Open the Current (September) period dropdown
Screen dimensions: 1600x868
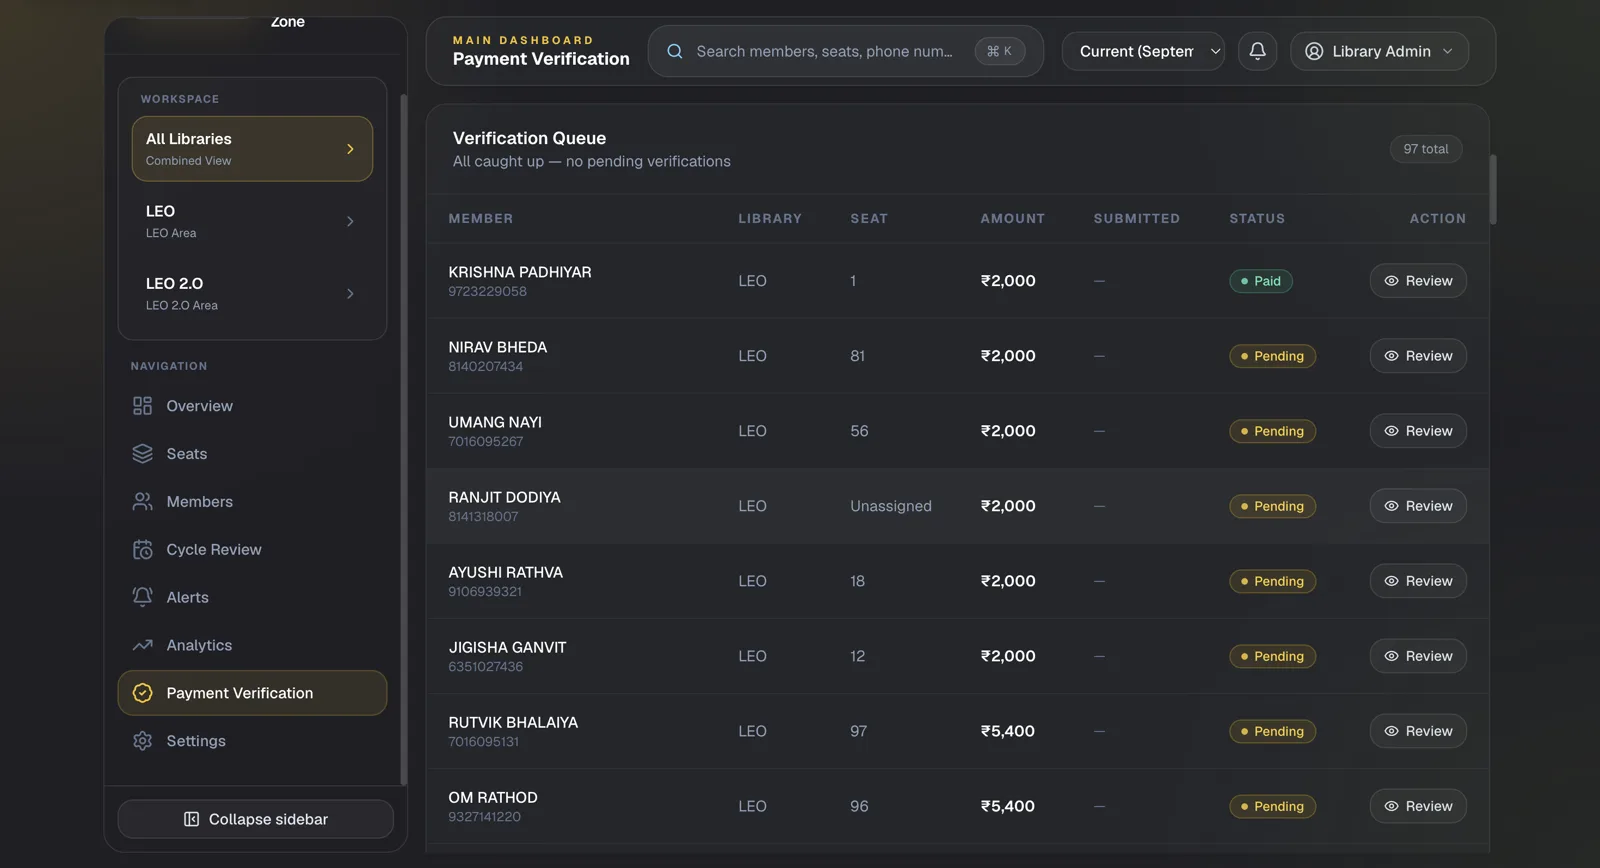(1143, 51)
